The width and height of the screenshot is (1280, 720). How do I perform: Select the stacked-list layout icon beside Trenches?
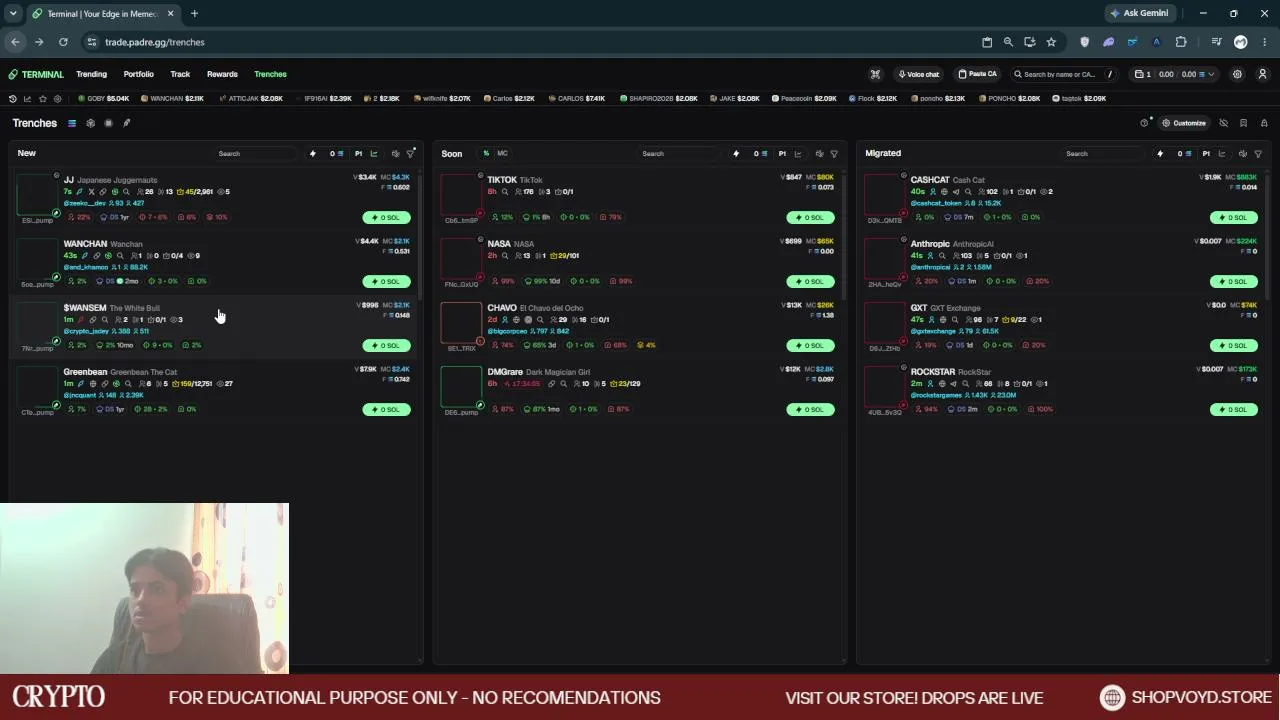coord(72,123)
